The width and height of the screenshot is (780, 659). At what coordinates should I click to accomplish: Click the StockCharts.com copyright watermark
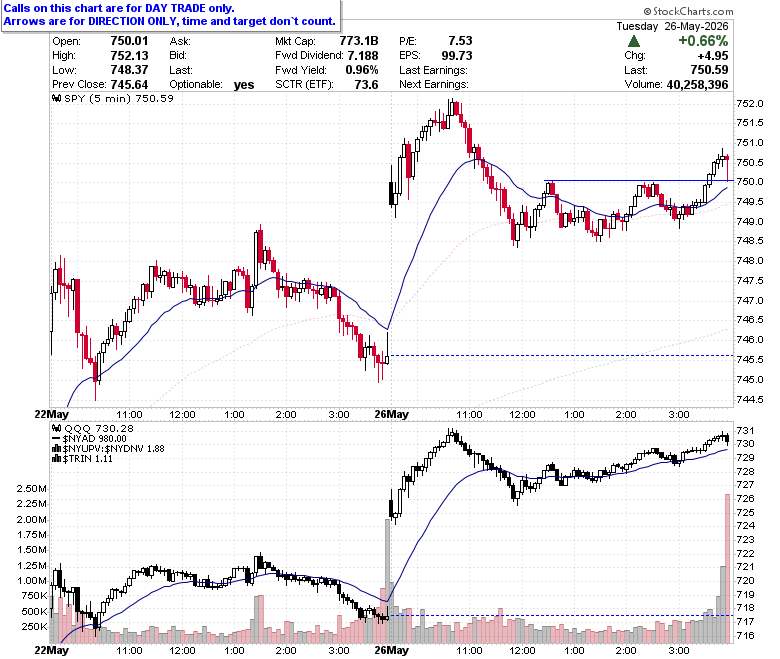pyautogui.click(x=688, y=11)
